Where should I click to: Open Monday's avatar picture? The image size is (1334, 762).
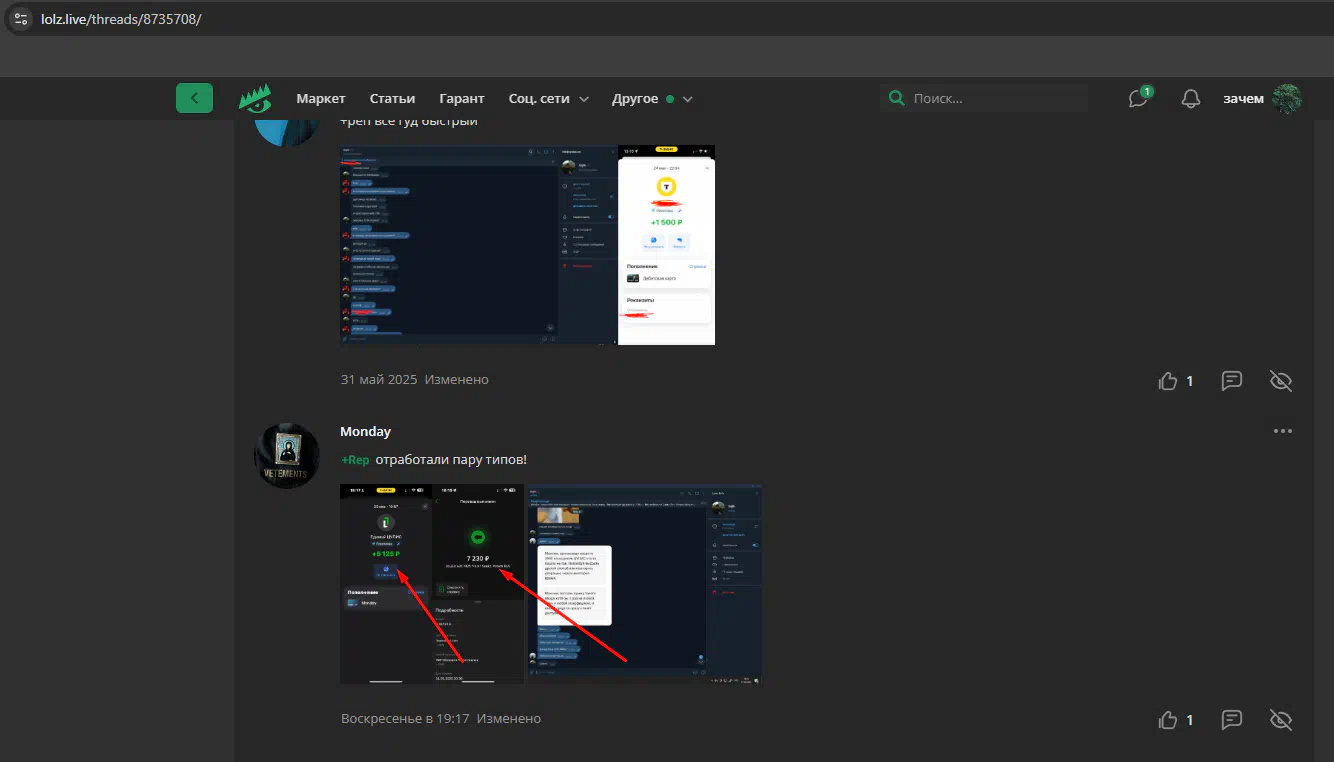287,455
